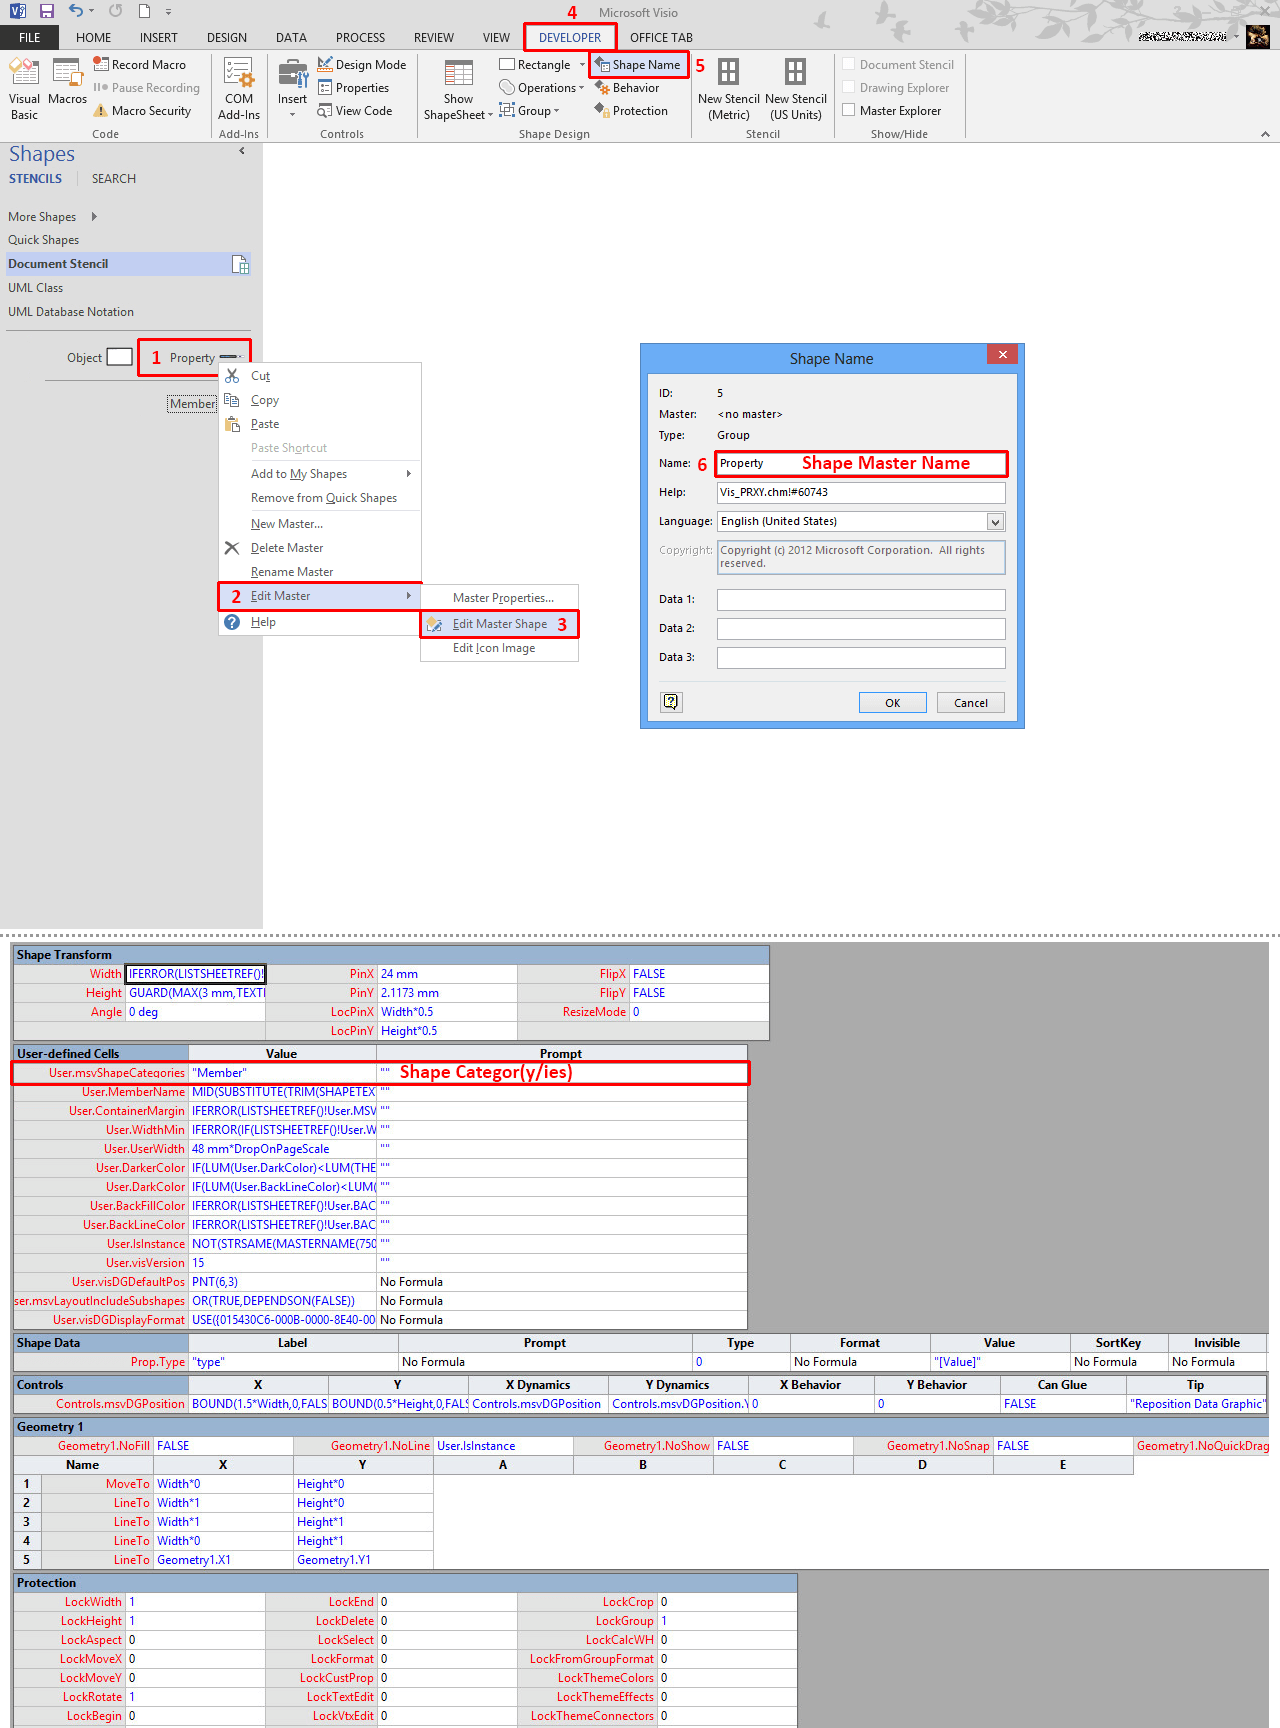Click the Redo icon
The height and width of the screenshot is (1728, 1280).
click(x=116, y=11)
